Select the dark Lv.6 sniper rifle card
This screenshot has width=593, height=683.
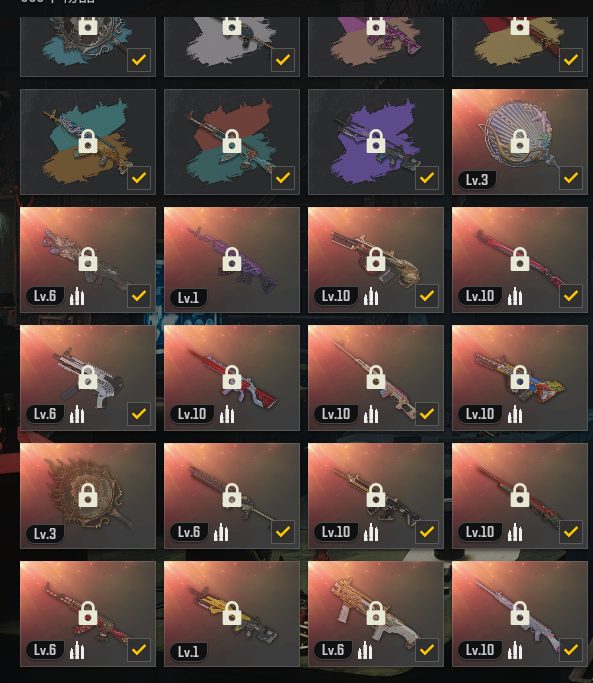point(232,496)
